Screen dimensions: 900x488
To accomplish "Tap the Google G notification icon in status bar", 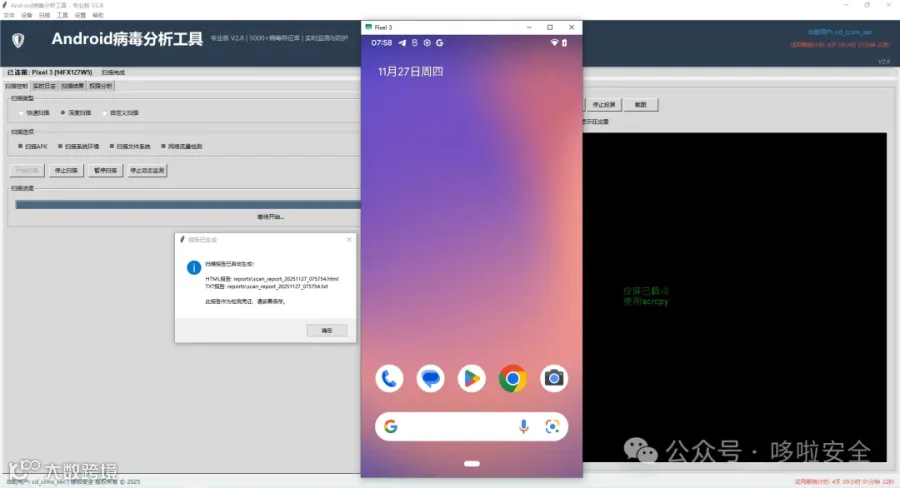I will [440, 43].
